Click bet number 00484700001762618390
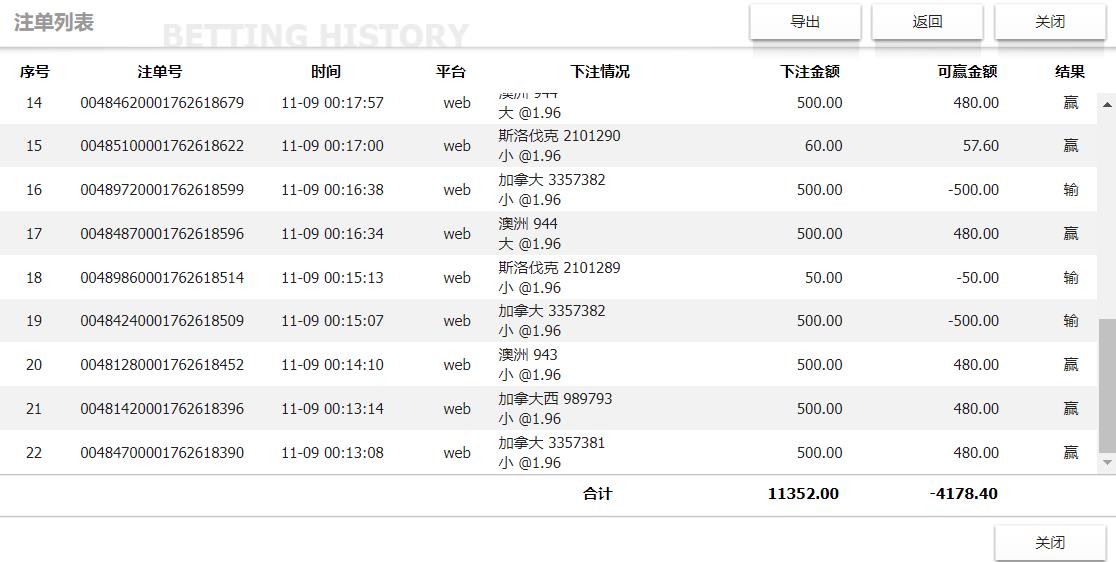 tap(162, 453)
